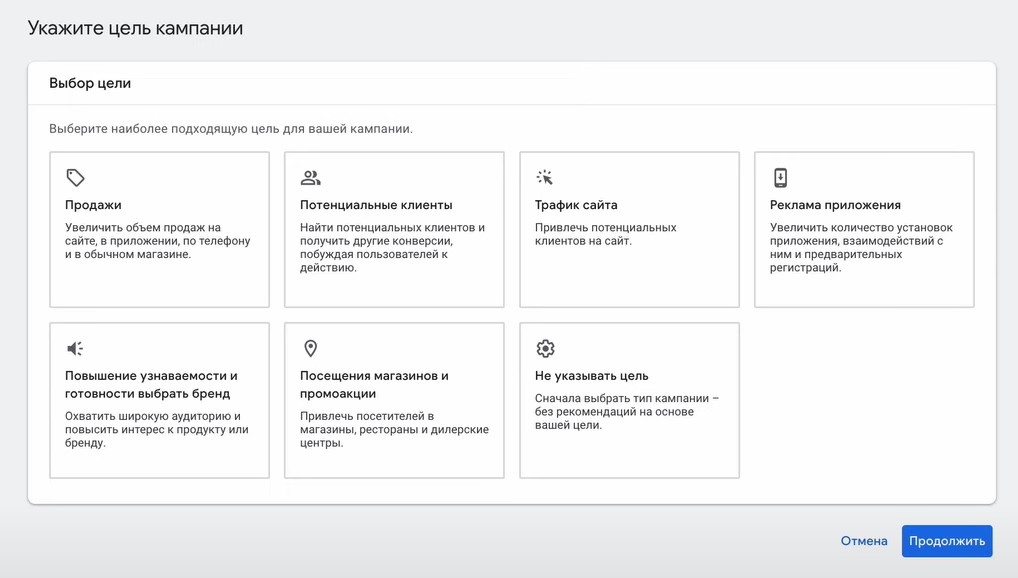Click the gear icon on Не указывать цель

[546, 348]
